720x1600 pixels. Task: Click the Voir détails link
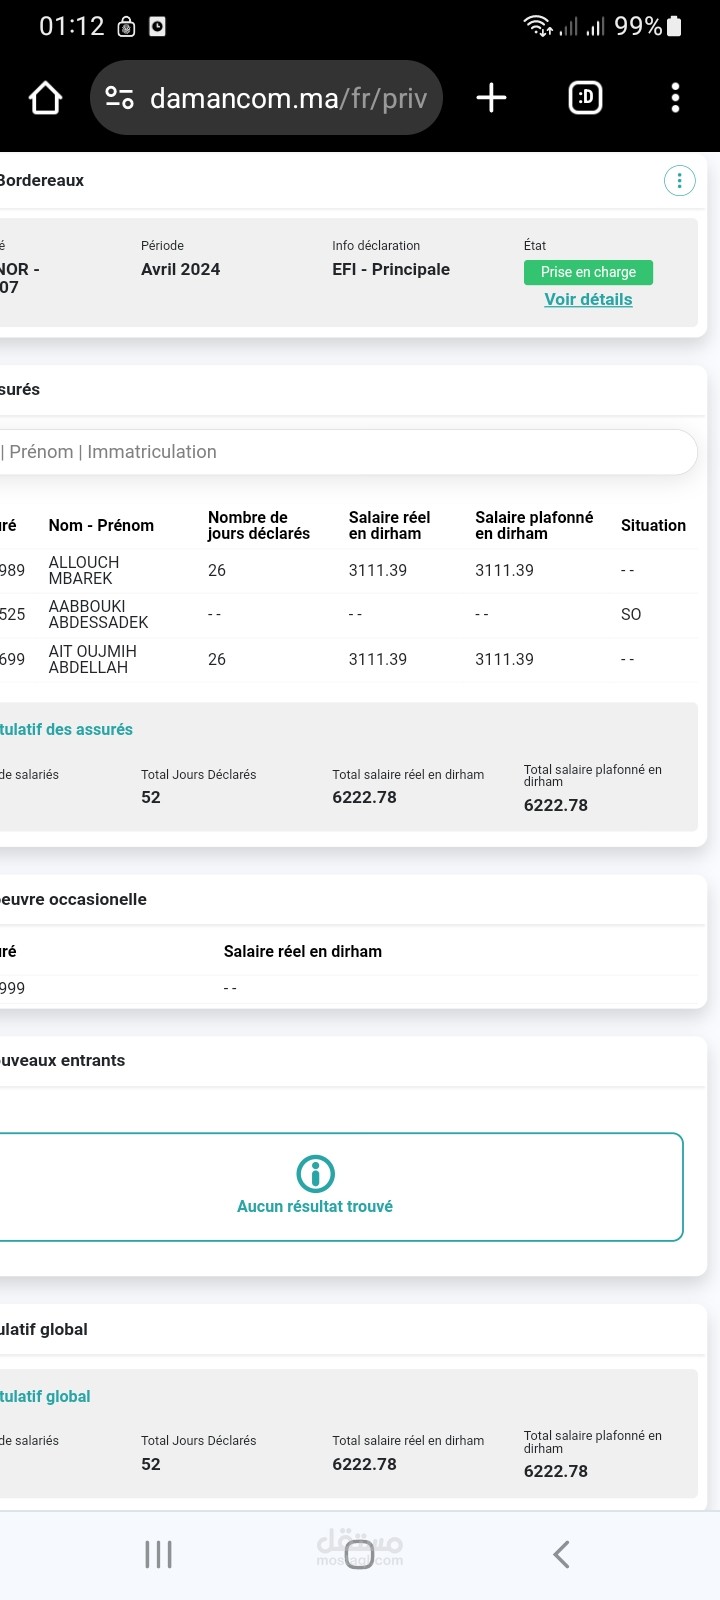tap(588, 299)
